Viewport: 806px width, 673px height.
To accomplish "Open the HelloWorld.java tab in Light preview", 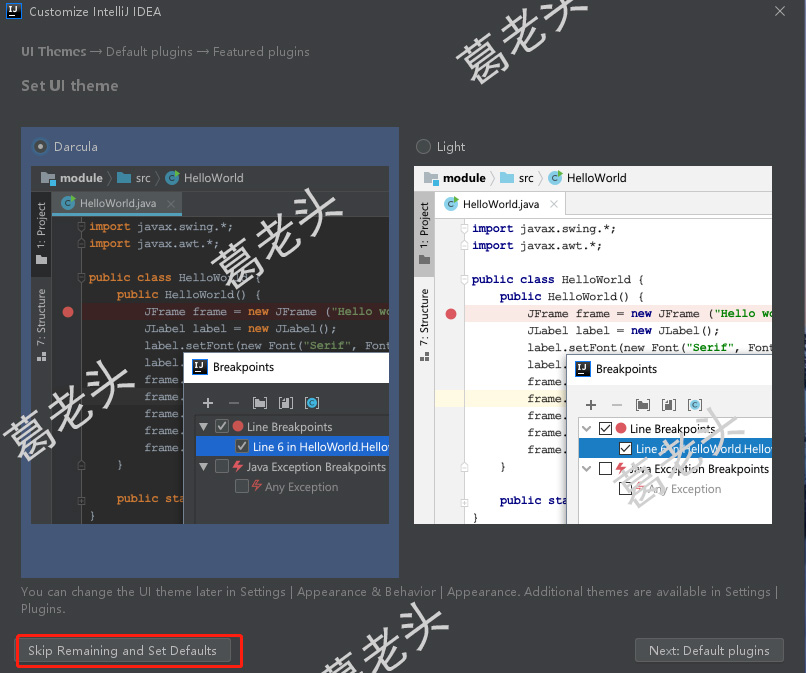I will (x=501, y=205).
